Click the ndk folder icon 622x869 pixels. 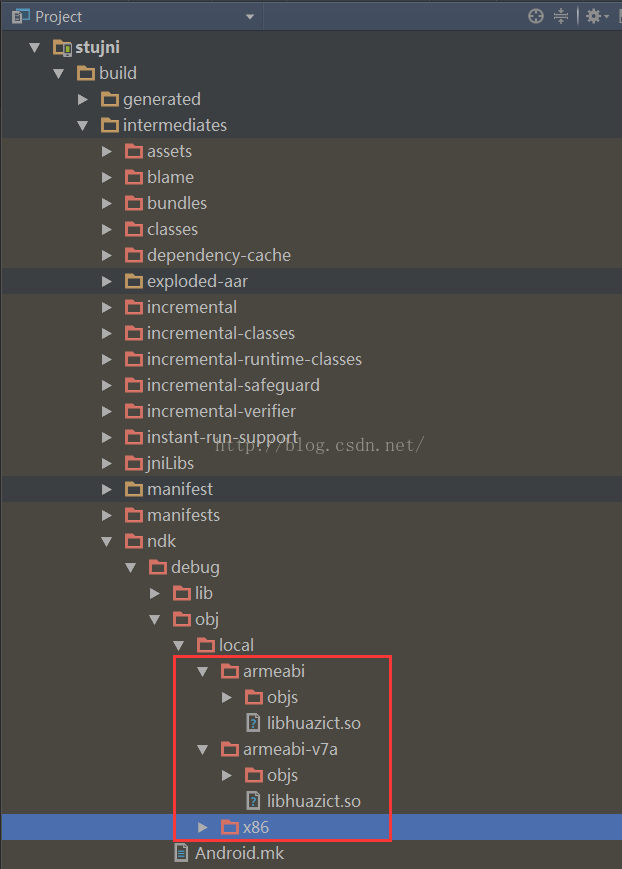point(134,541)
